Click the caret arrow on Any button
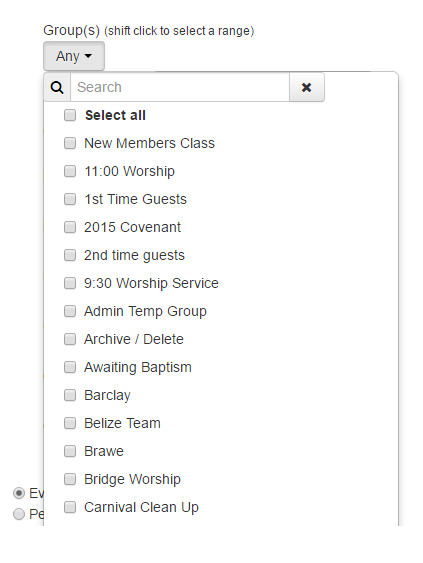423x563 pixels. tap(88, 56)
